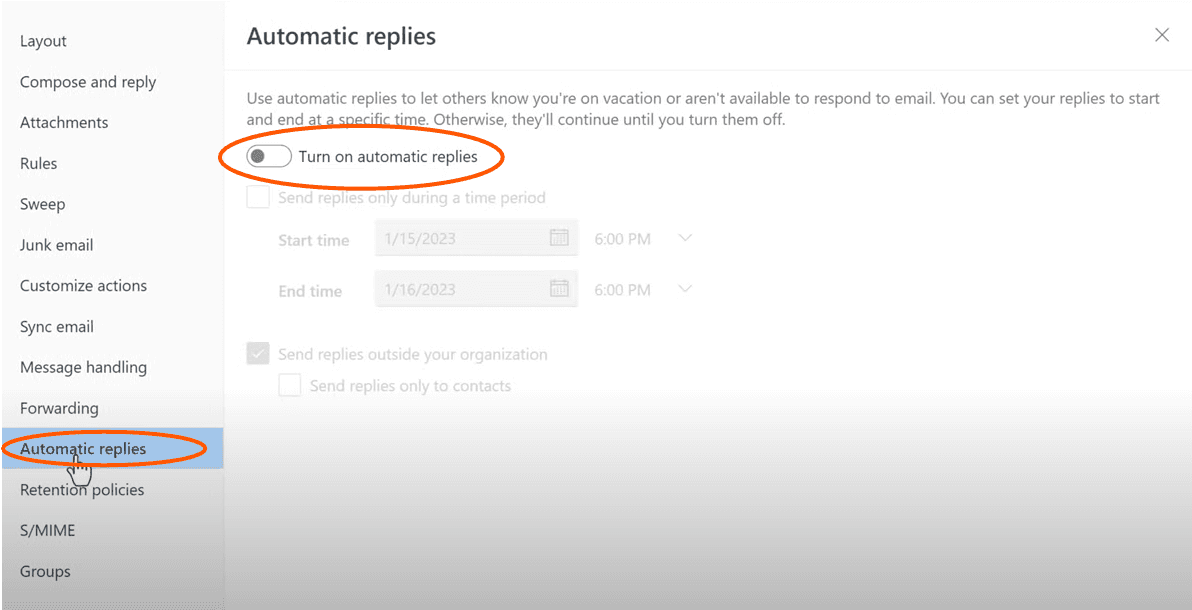Open the Forwarding settings page
The image size is (1192, 610).
(x=59, y=408)
